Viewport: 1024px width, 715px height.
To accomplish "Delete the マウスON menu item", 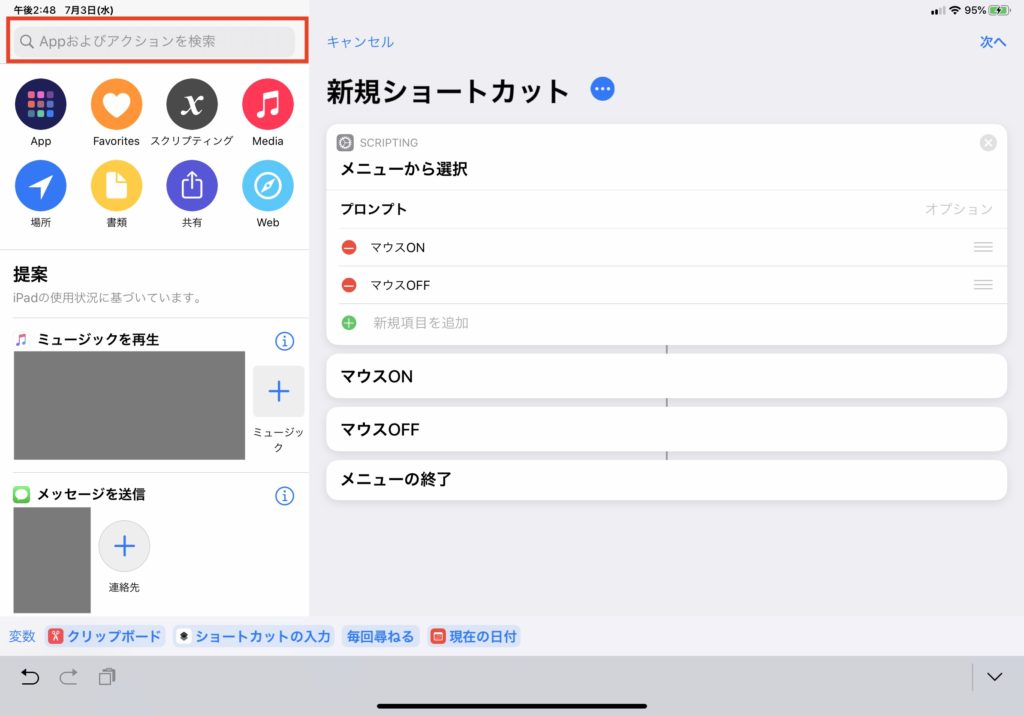I will pos(349,247).
